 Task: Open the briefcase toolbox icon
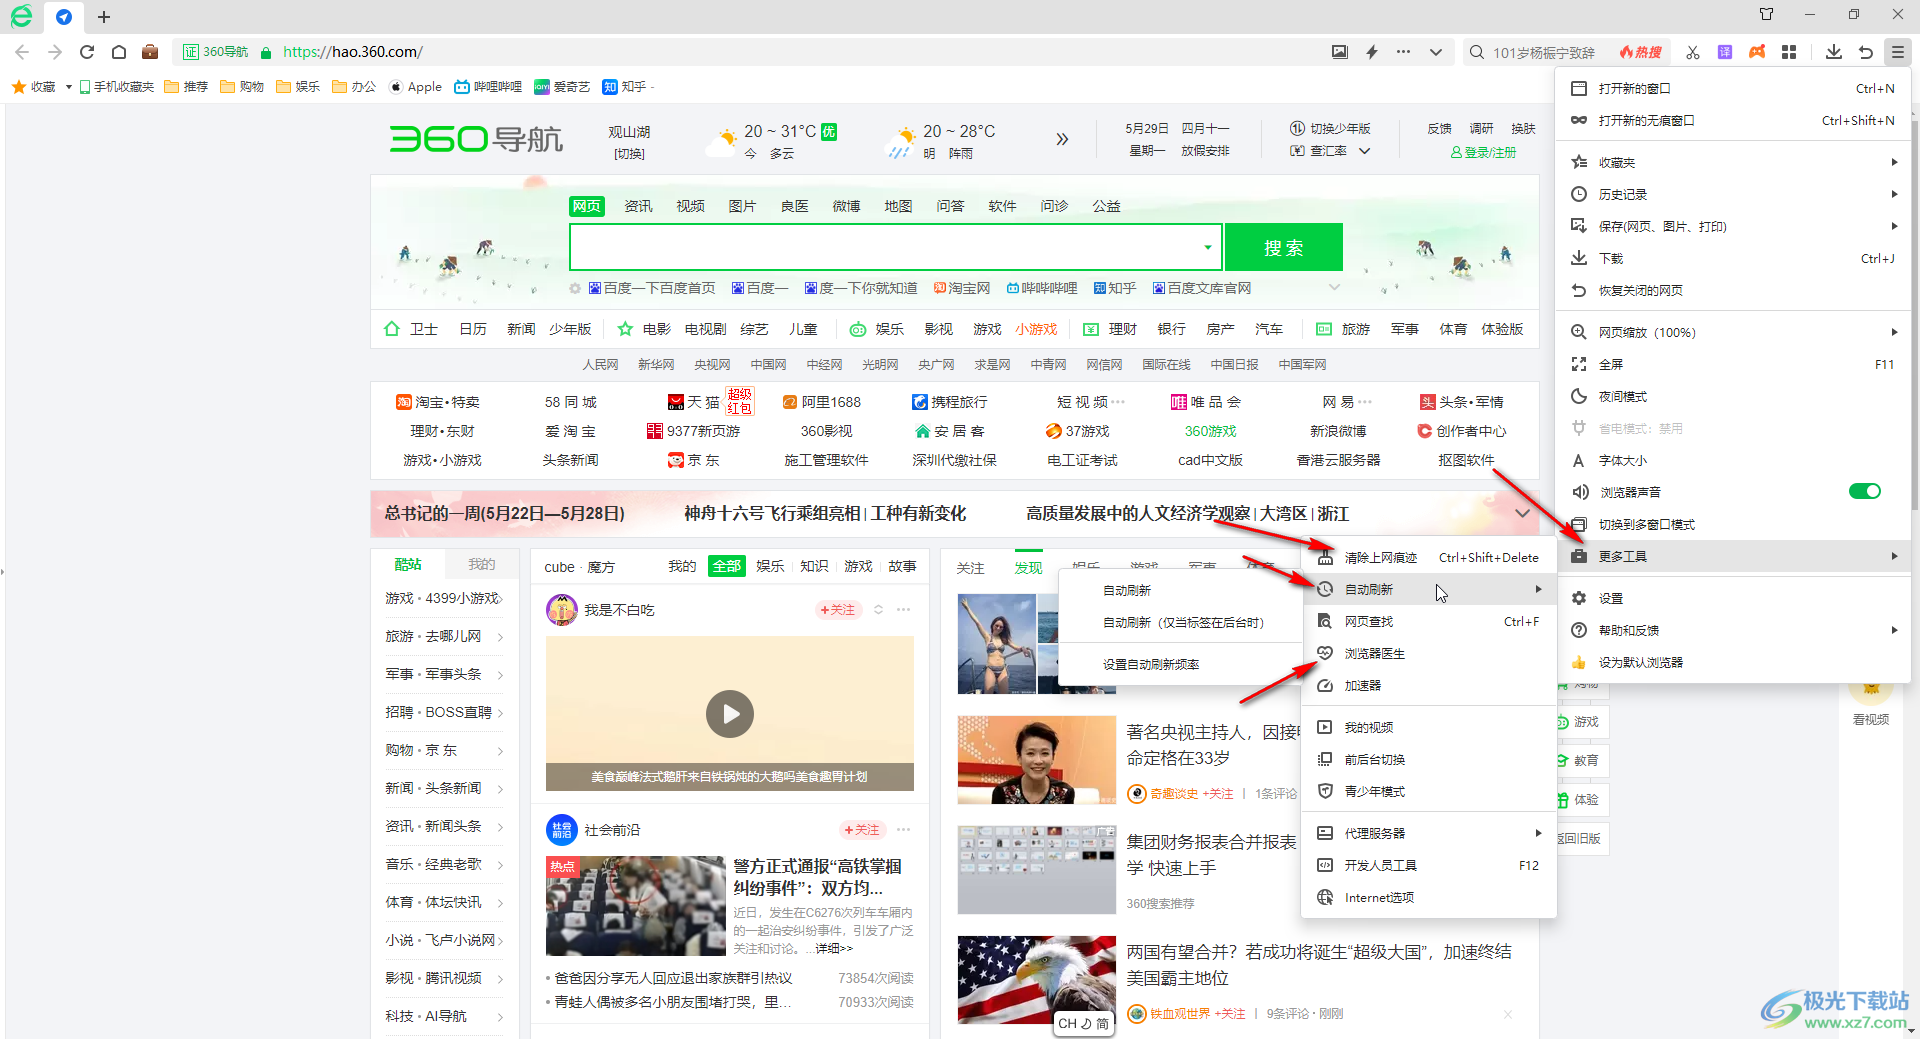pyautogui.click(x=150, y=52)
